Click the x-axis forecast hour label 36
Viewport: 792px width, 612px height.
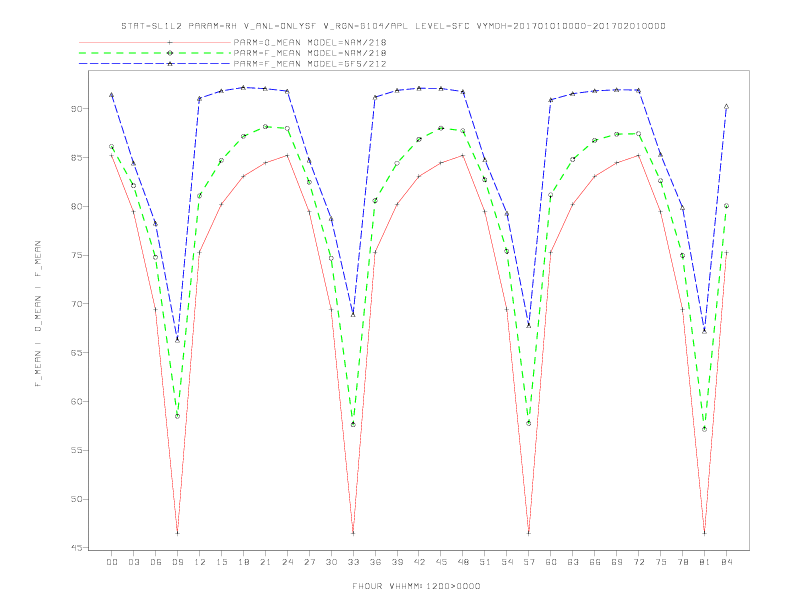click(375, 562)
